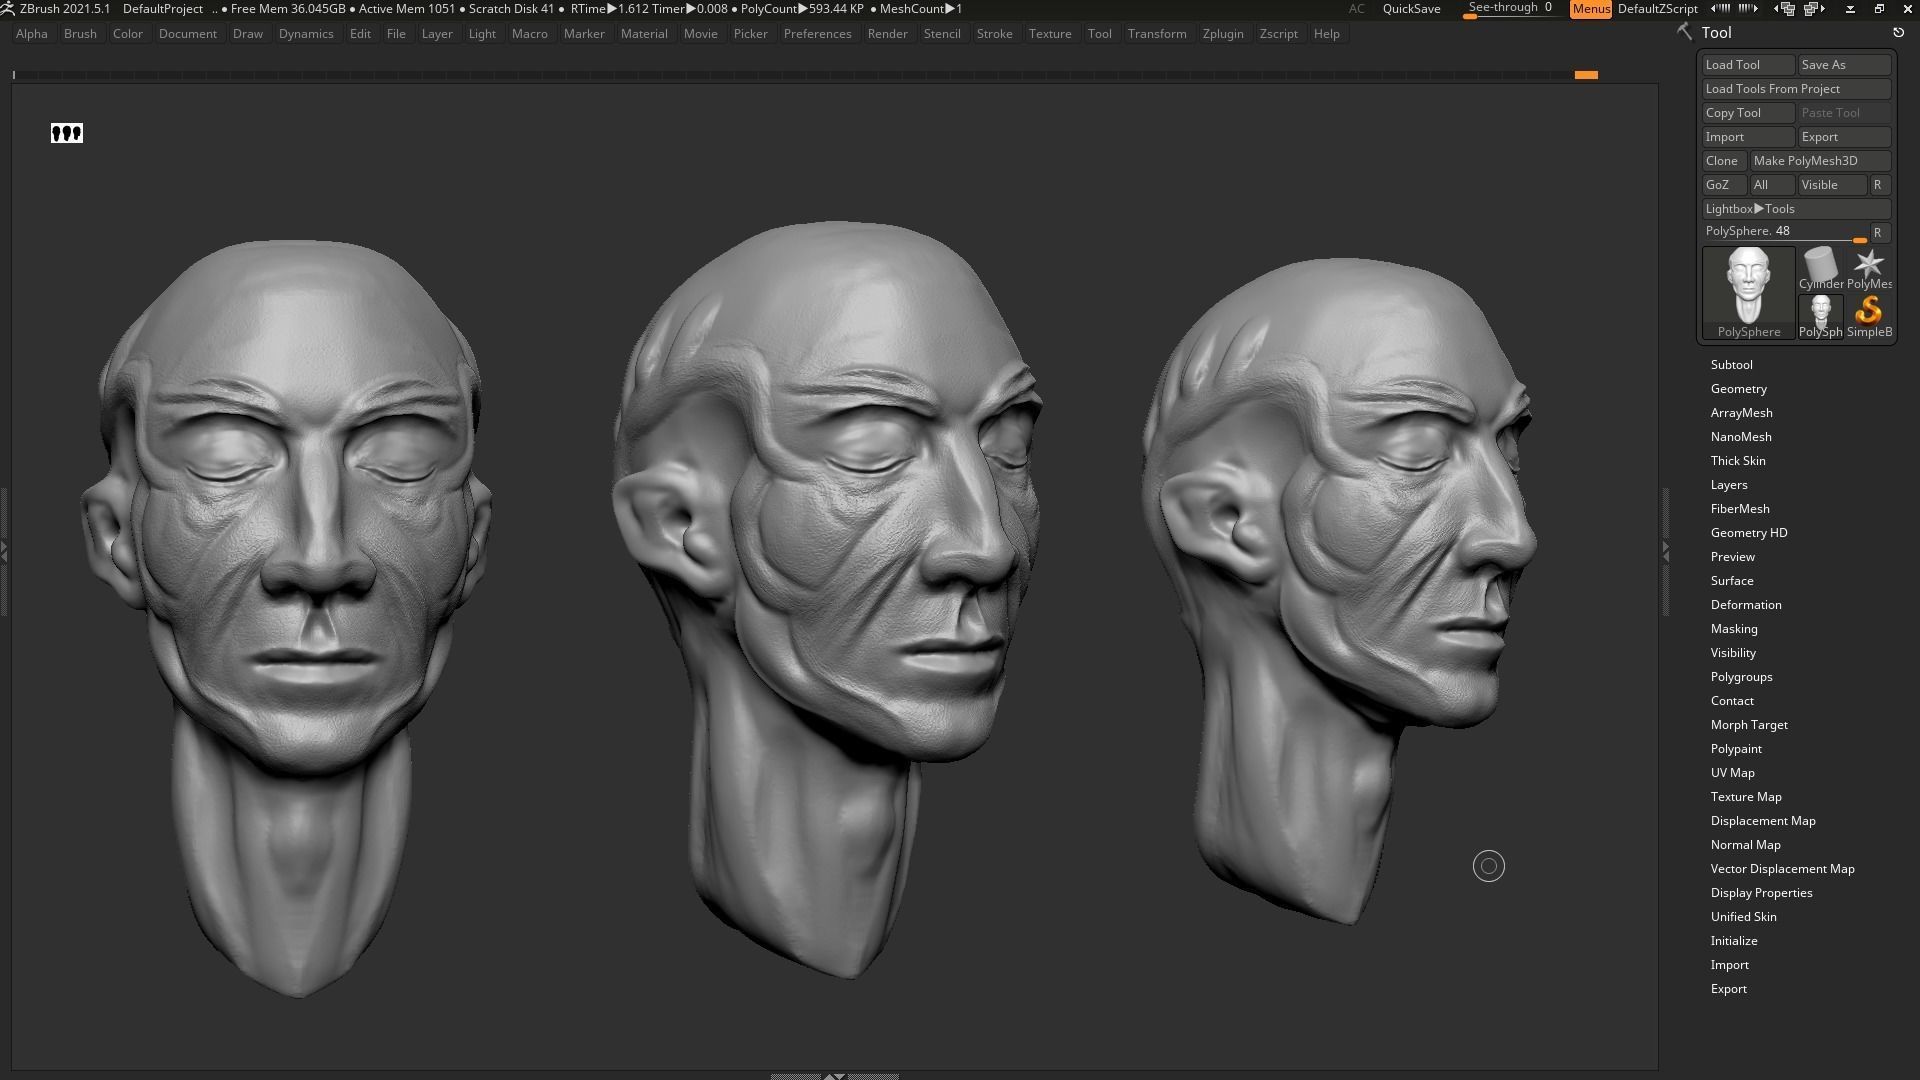Expand the Morph Target sub-palette
This screenshot has width=1920, height=1080.
tap(1748, 725)
